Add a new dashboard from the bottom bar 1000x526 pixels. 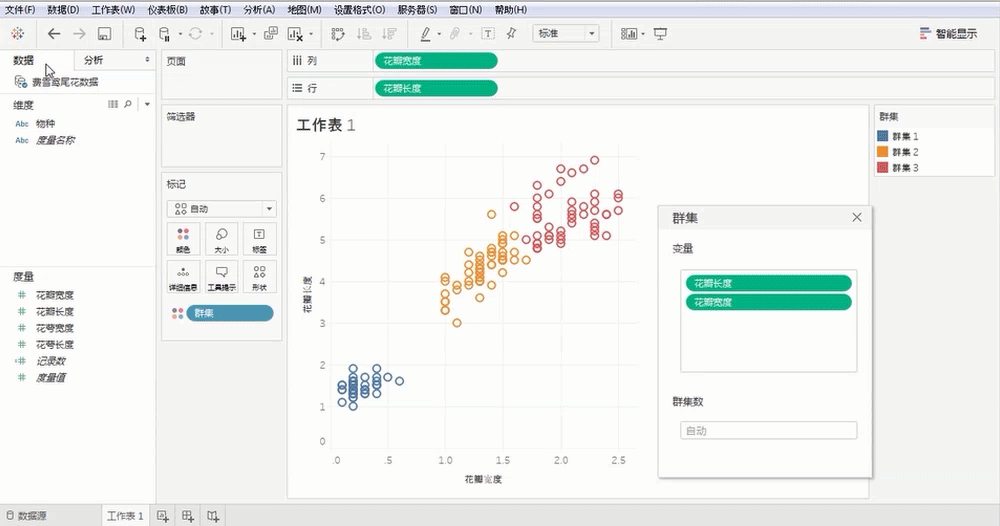pyautogui.click(x=188, y=516)
